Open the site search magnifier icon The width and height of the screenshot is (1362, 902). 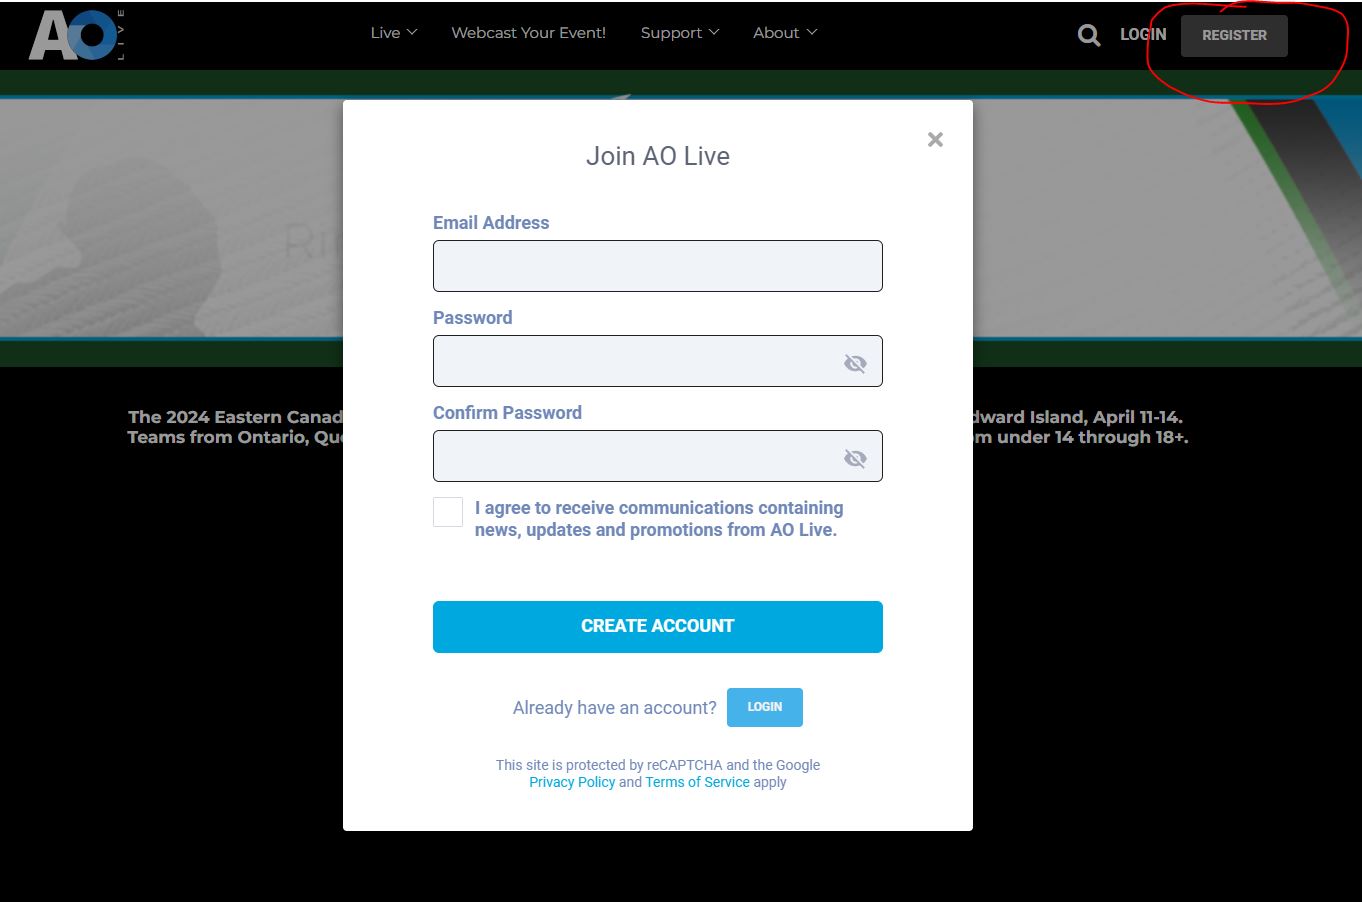1088,36
